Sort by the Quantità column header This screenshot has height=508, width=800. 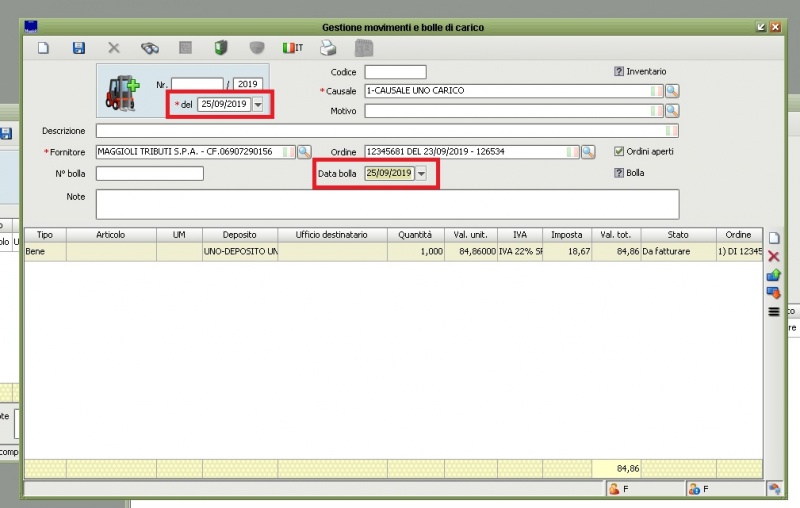coord(415,234)
